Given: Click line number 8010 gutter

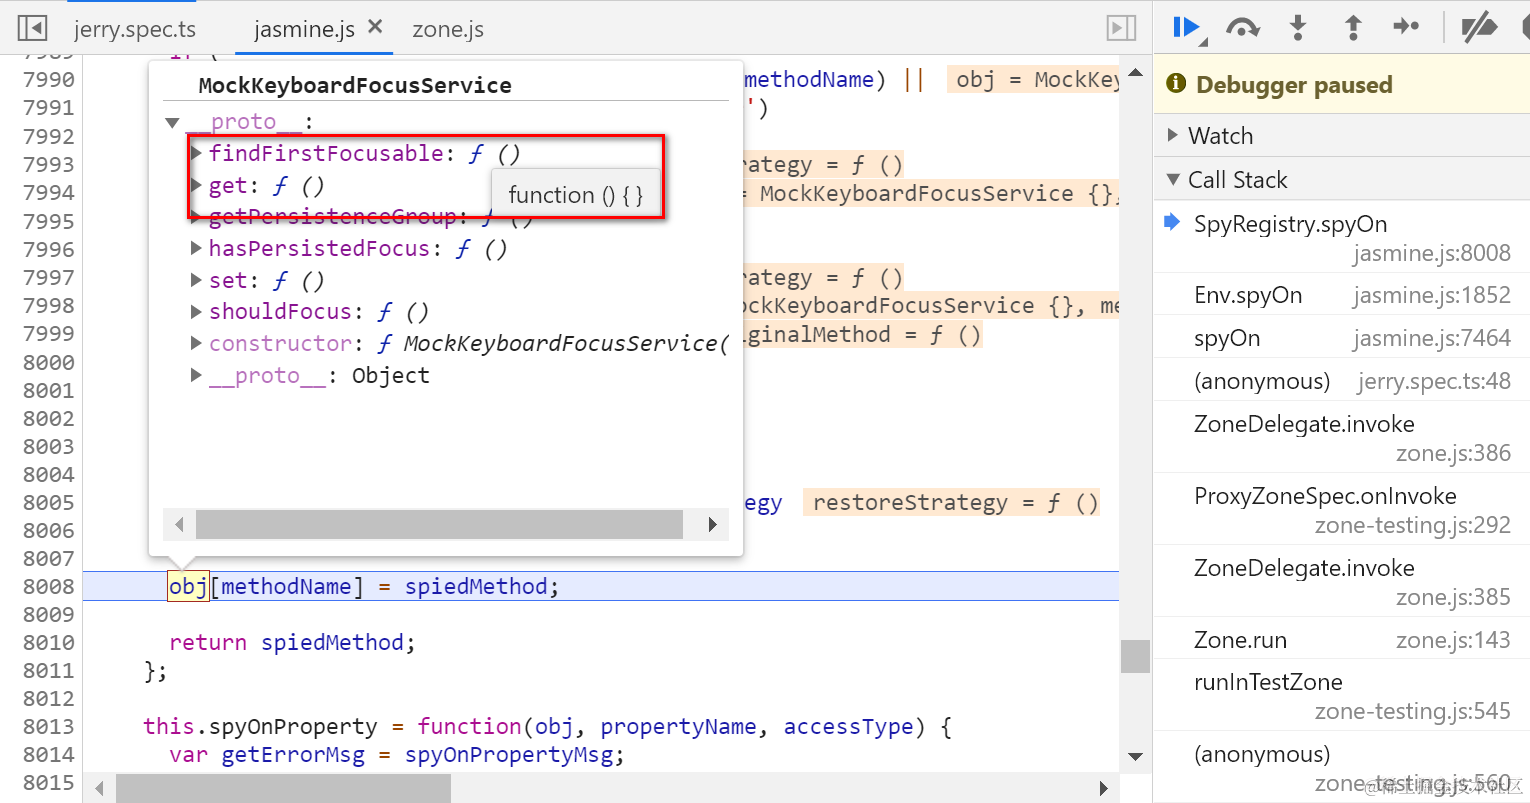Looking at the screenshot, I should pos(48,642).
